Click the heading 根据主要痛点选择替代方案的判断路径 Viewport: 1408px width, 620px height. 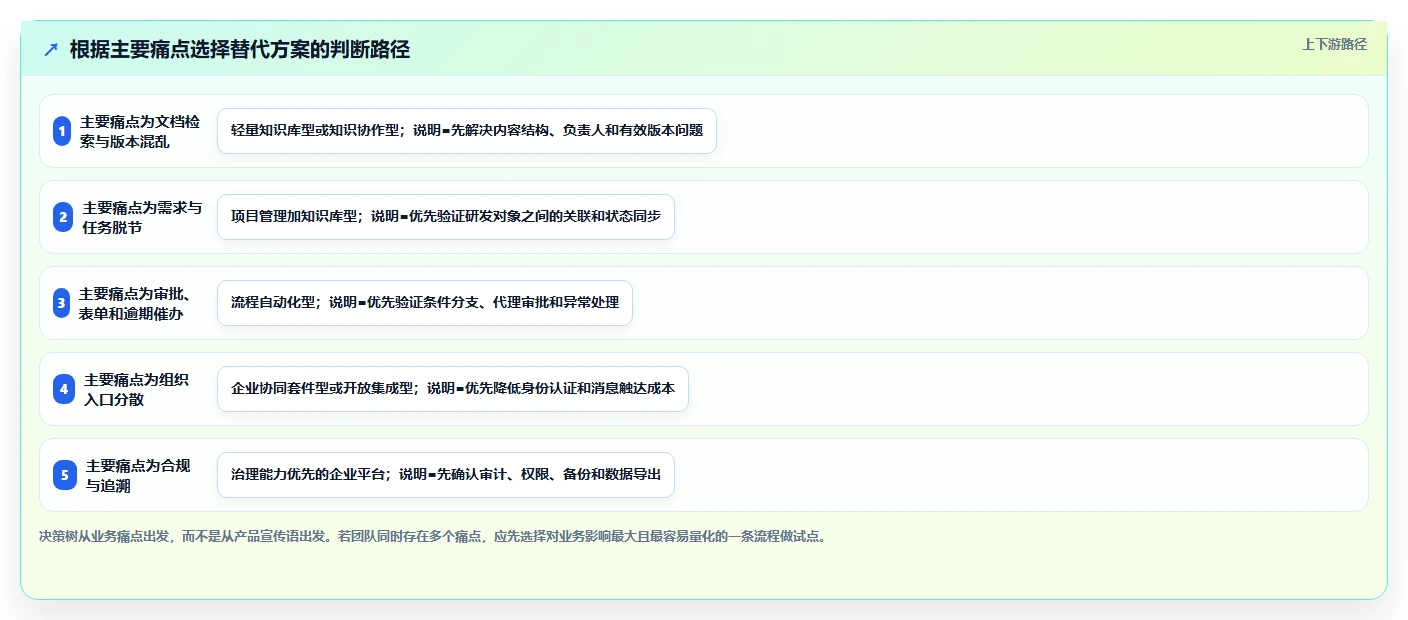(x=240, y=50)
